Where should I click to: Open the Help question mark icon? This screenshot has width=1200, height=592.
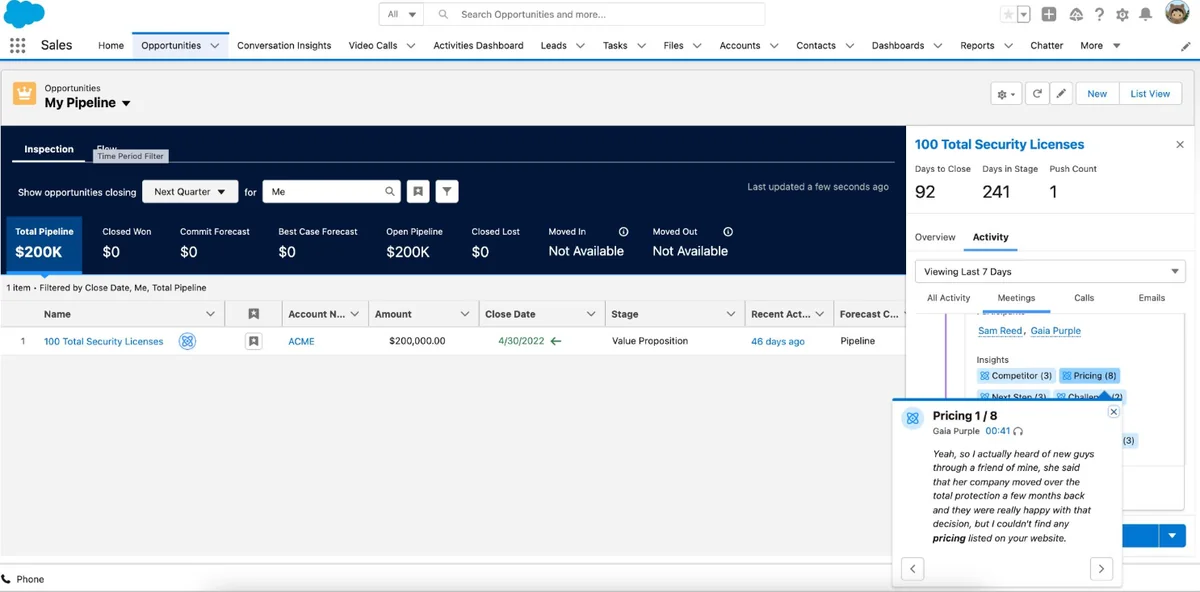pyautogui.click(x=1099, y=14)
